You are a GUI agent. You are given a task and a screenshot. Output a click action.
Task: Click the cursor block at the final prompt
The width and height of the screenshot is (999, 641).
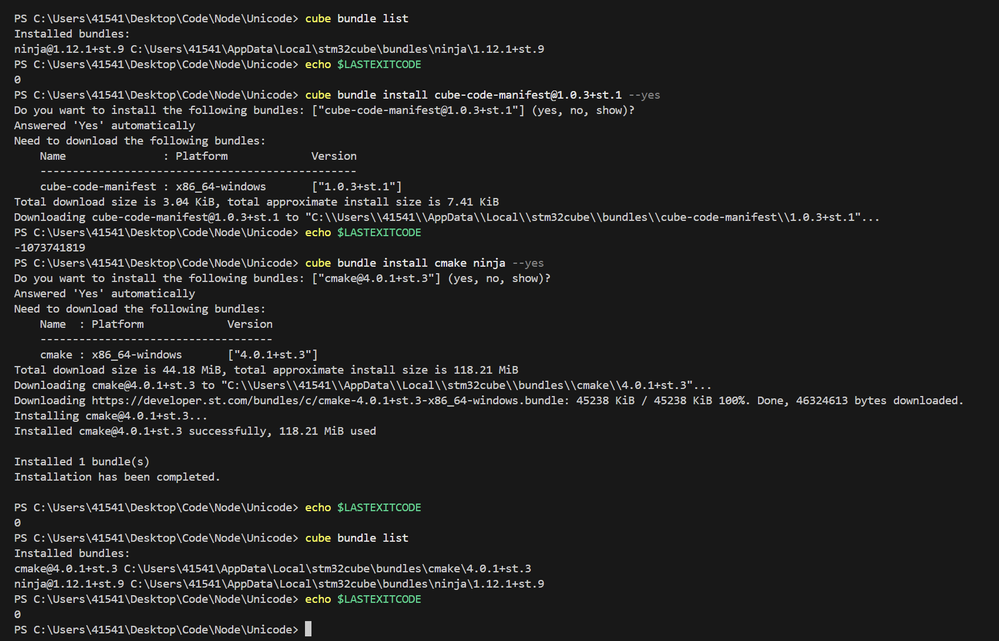click(x=308, y=630)
